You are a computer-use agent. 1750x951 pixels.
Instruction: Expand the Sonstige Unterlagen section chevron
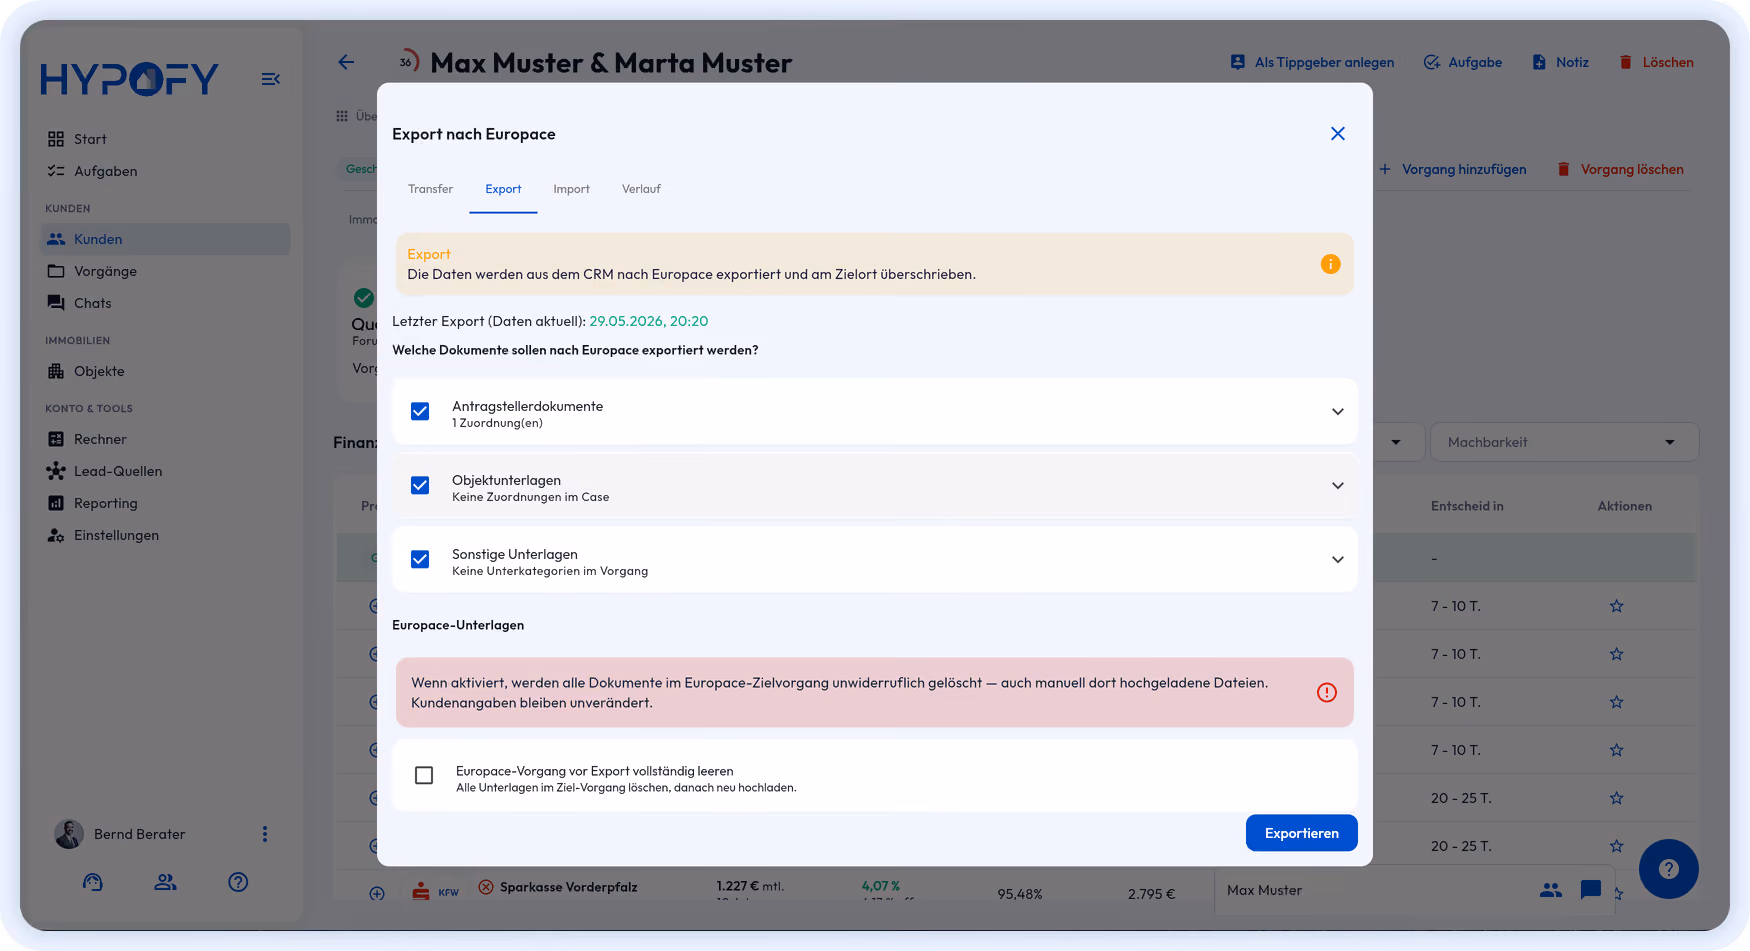[1337, 560]
